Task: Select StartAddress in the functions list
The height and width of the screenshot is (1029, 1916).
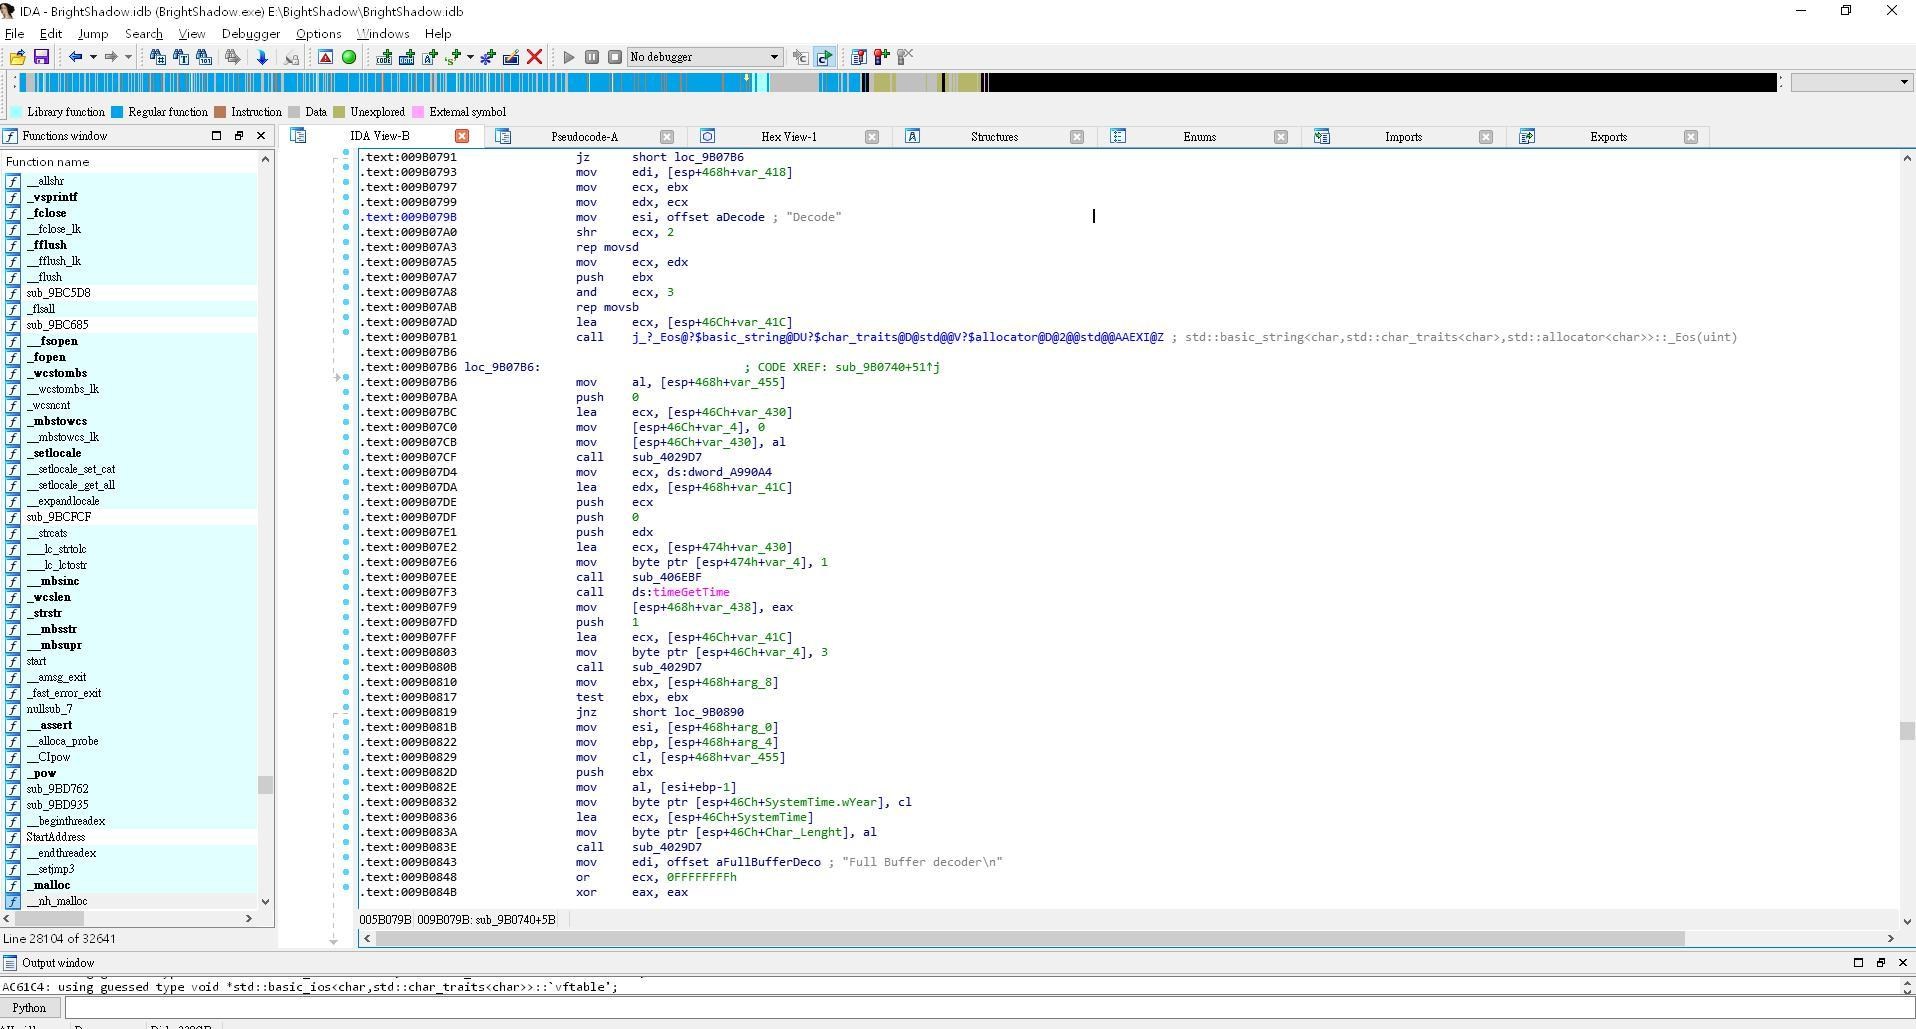Action: point(55,837)
